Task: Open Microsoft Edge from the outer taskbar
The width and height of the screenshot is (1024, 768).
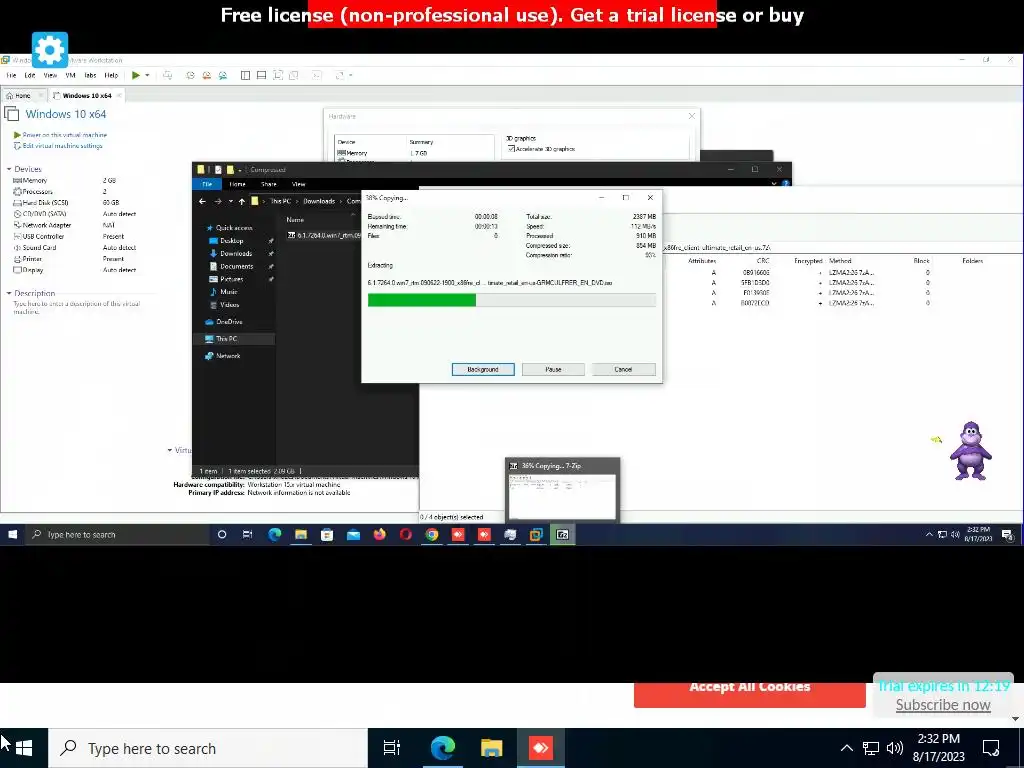Action: (x=443, y=748)
